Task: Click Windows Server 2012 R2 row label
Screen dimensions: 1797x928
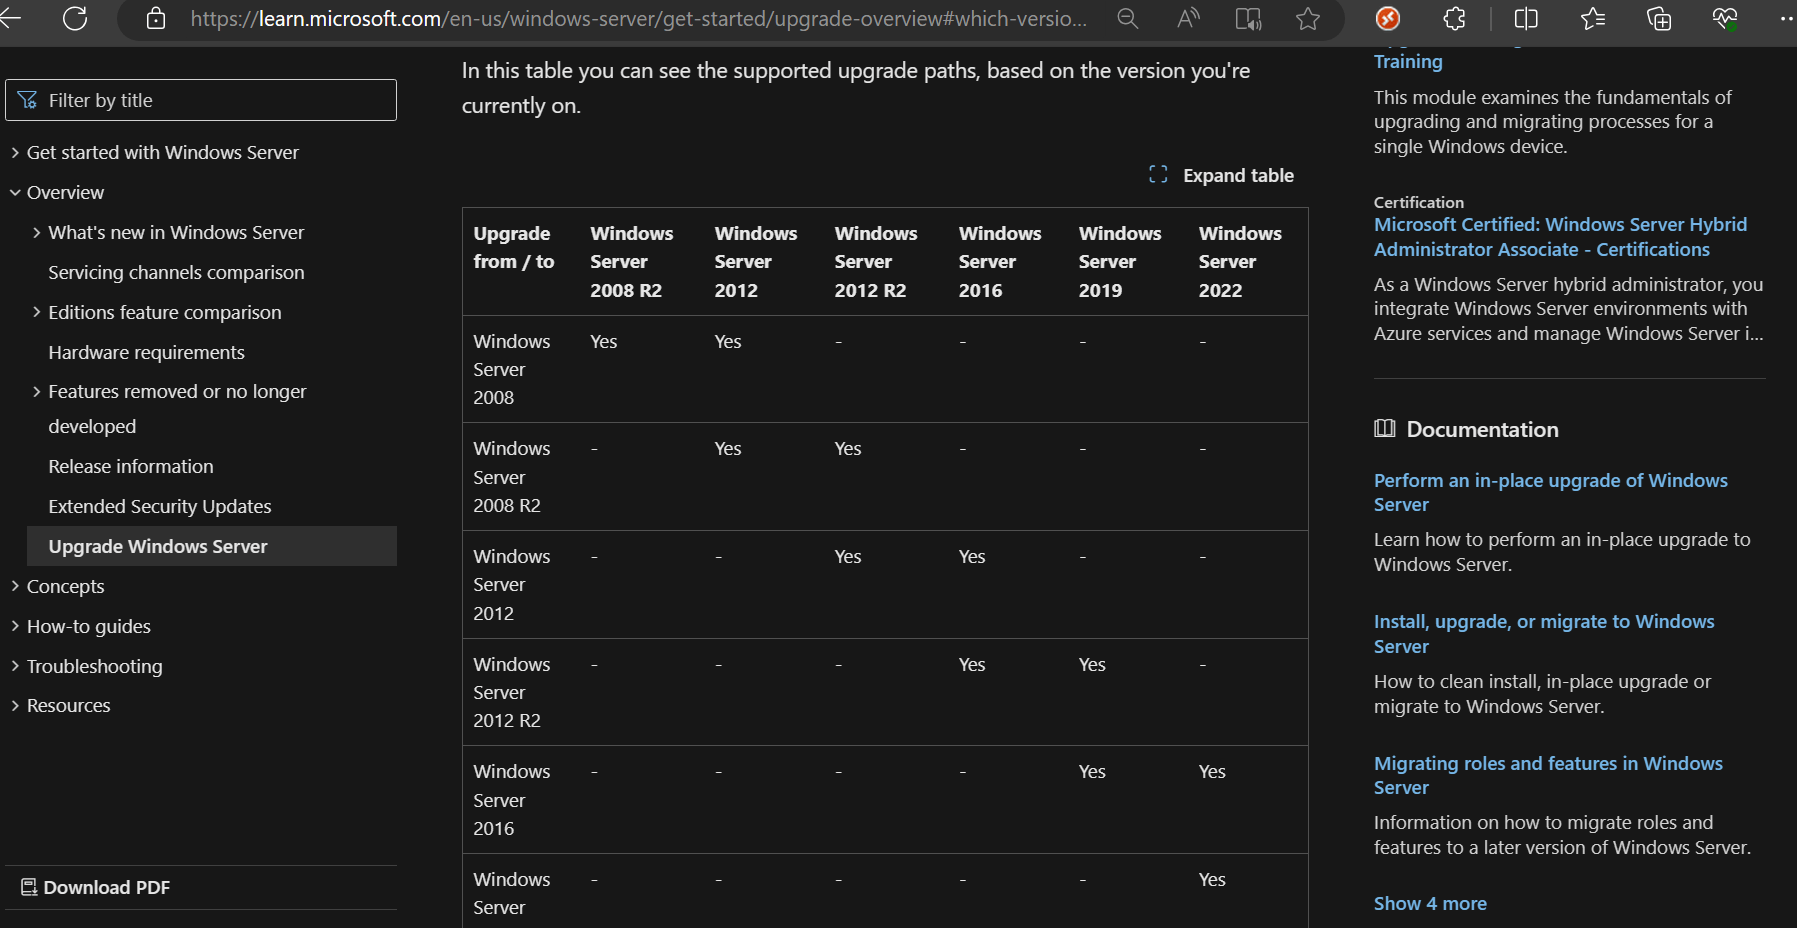Action: [512, 692]
